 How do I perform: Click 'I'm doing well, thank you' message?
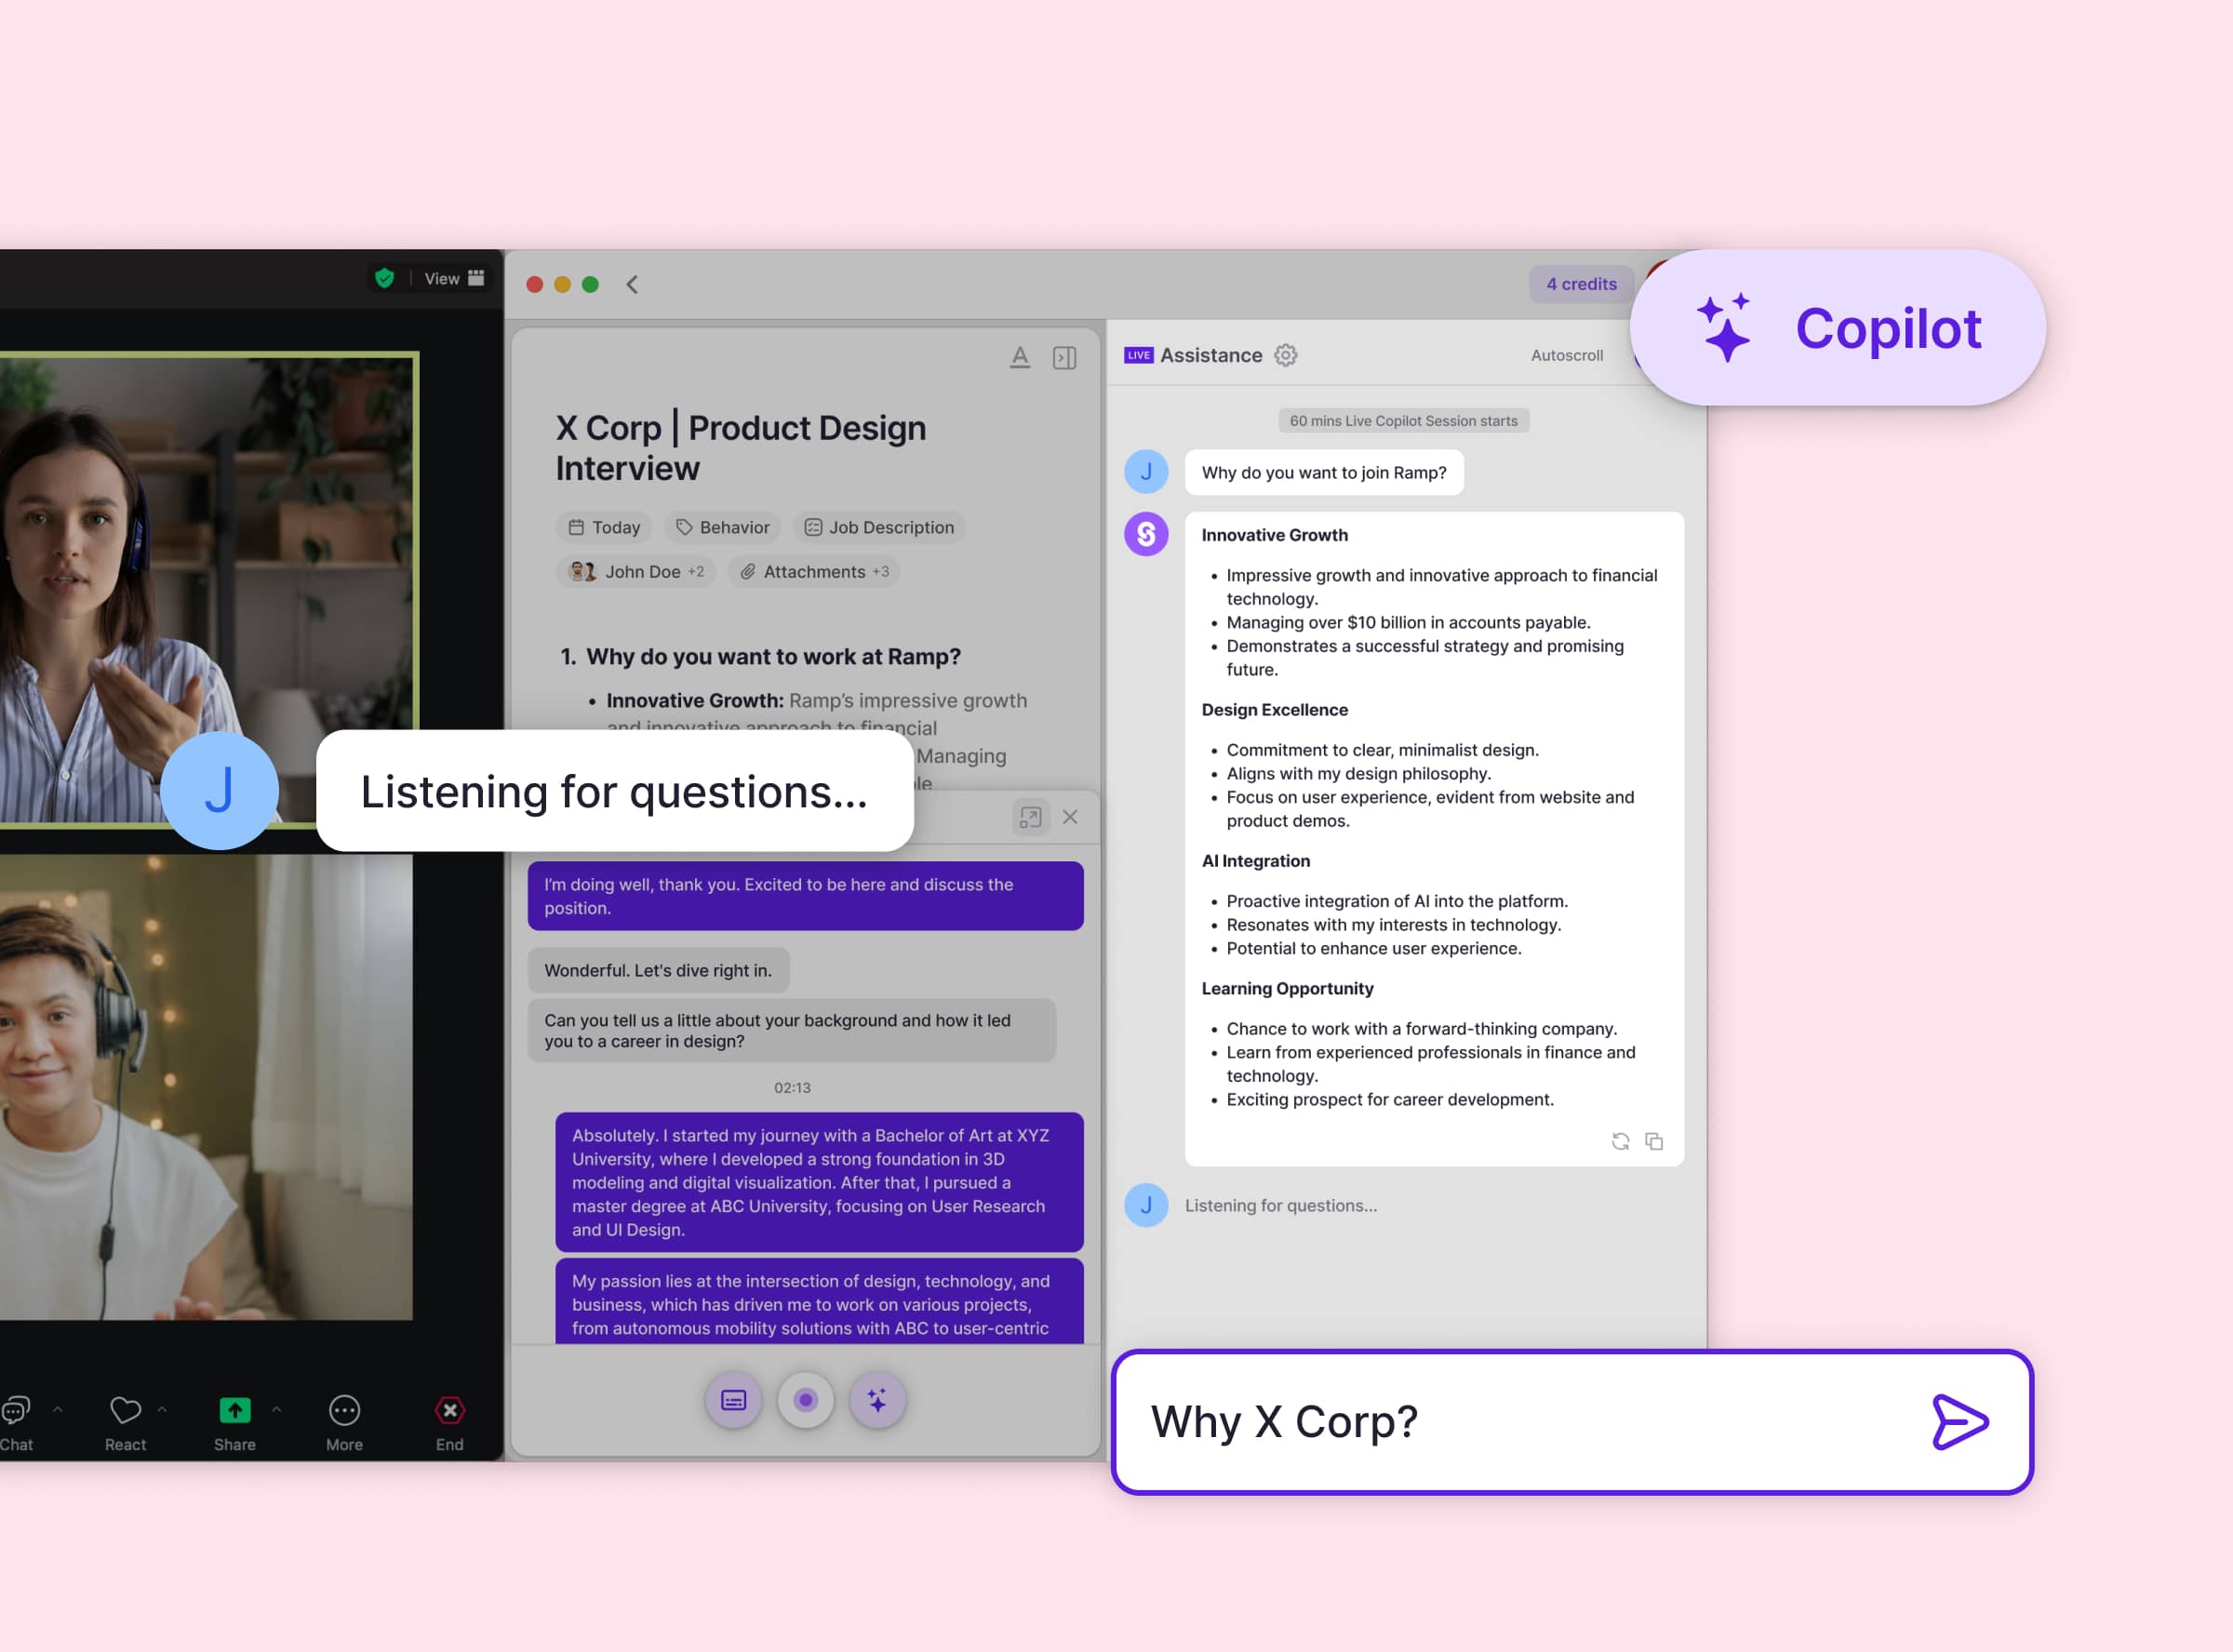805,896
